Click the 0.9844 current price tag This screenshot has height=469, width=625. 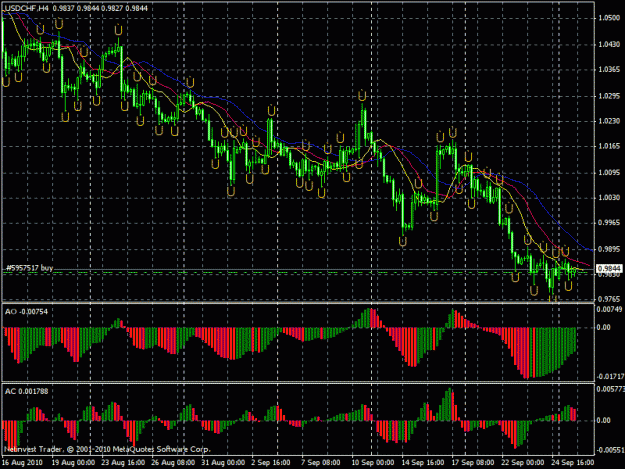coord(609,269)
